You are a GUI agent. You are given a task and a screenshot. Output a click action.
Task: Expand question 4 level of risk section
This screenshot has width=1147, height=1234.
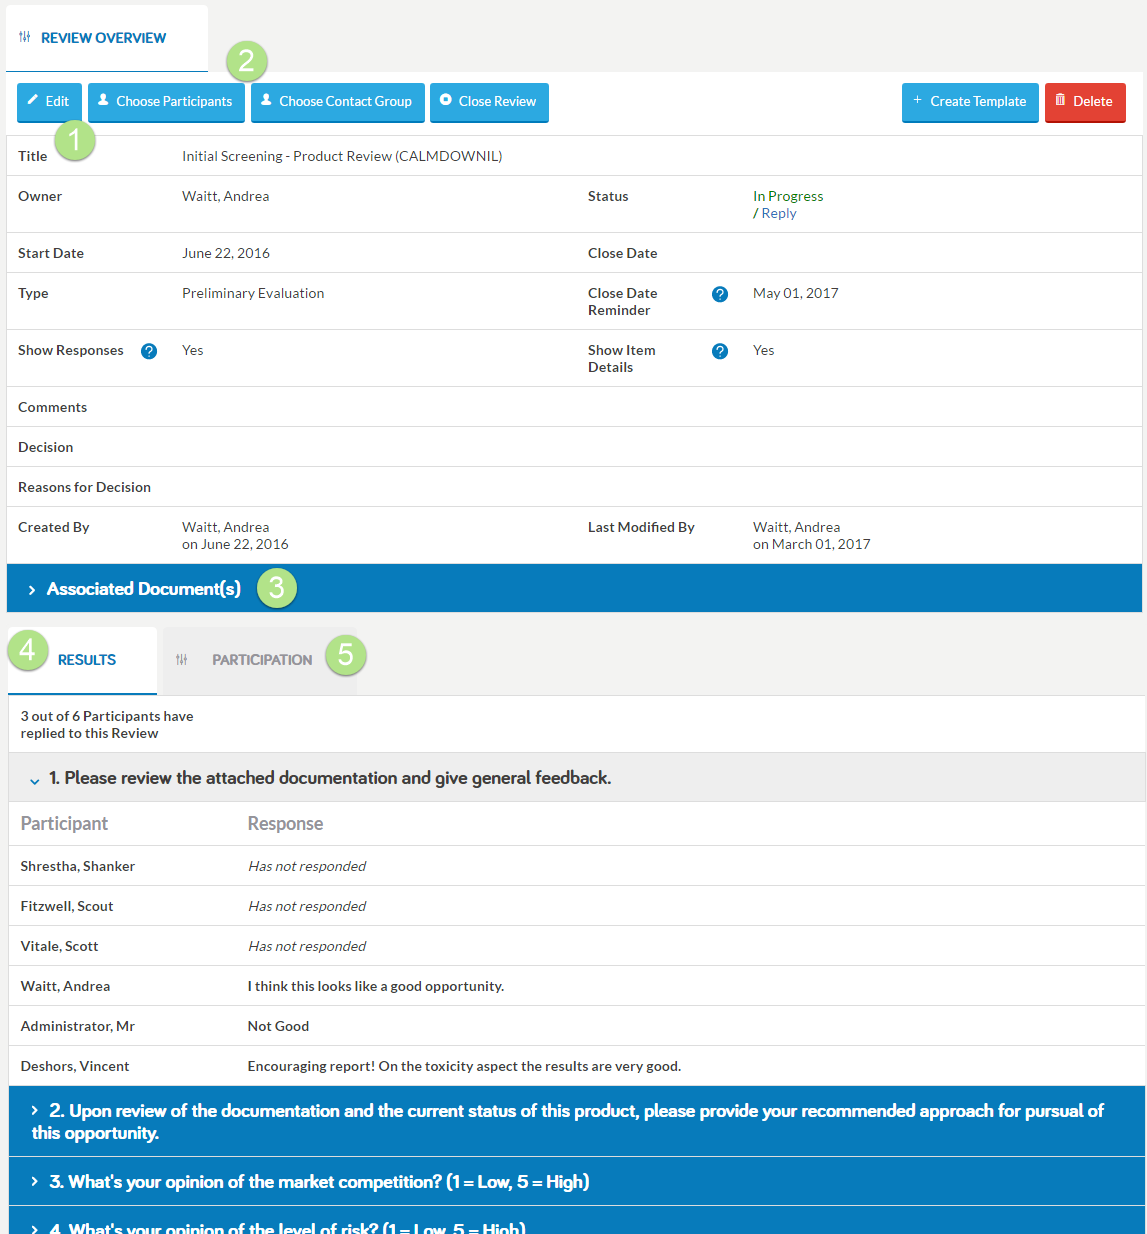(577, 1221)
